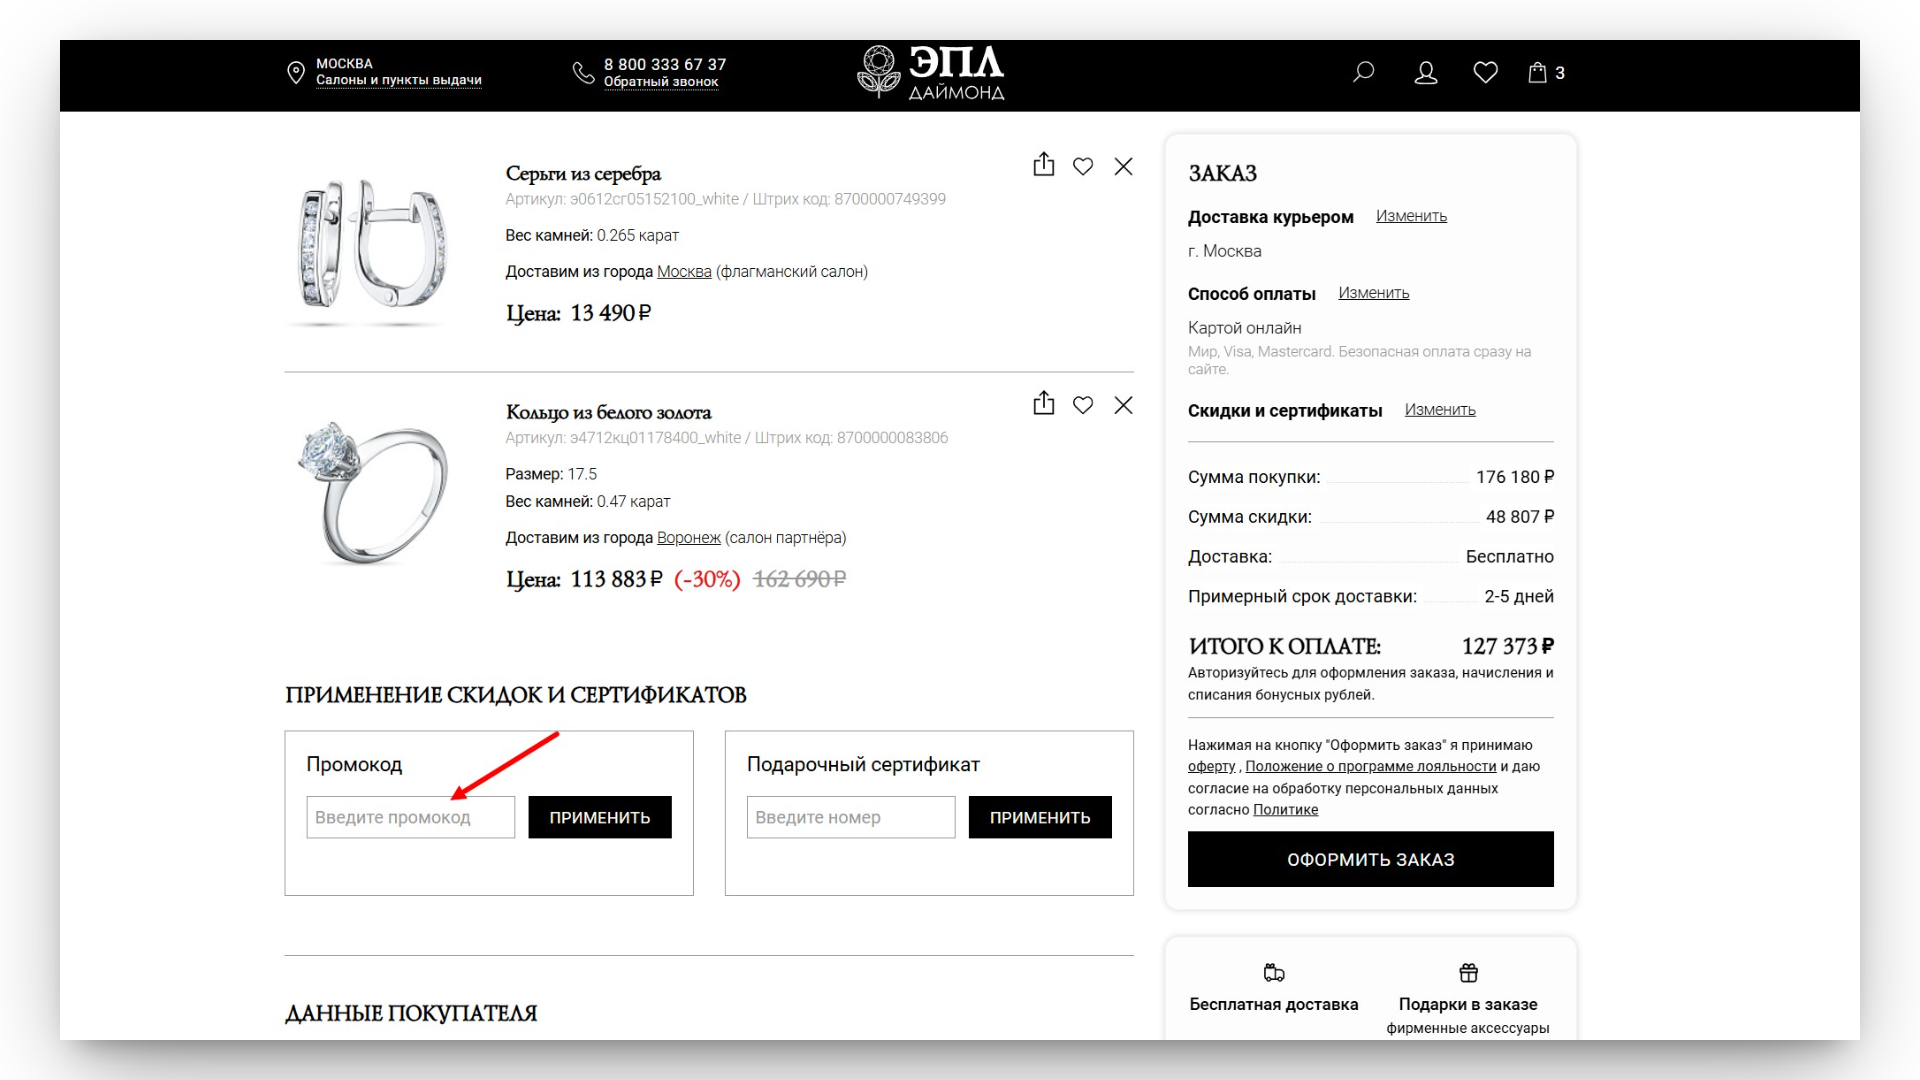Remove silver earrings from cart
This screenshot has height=1080, width=1920.
point(1123,166)
